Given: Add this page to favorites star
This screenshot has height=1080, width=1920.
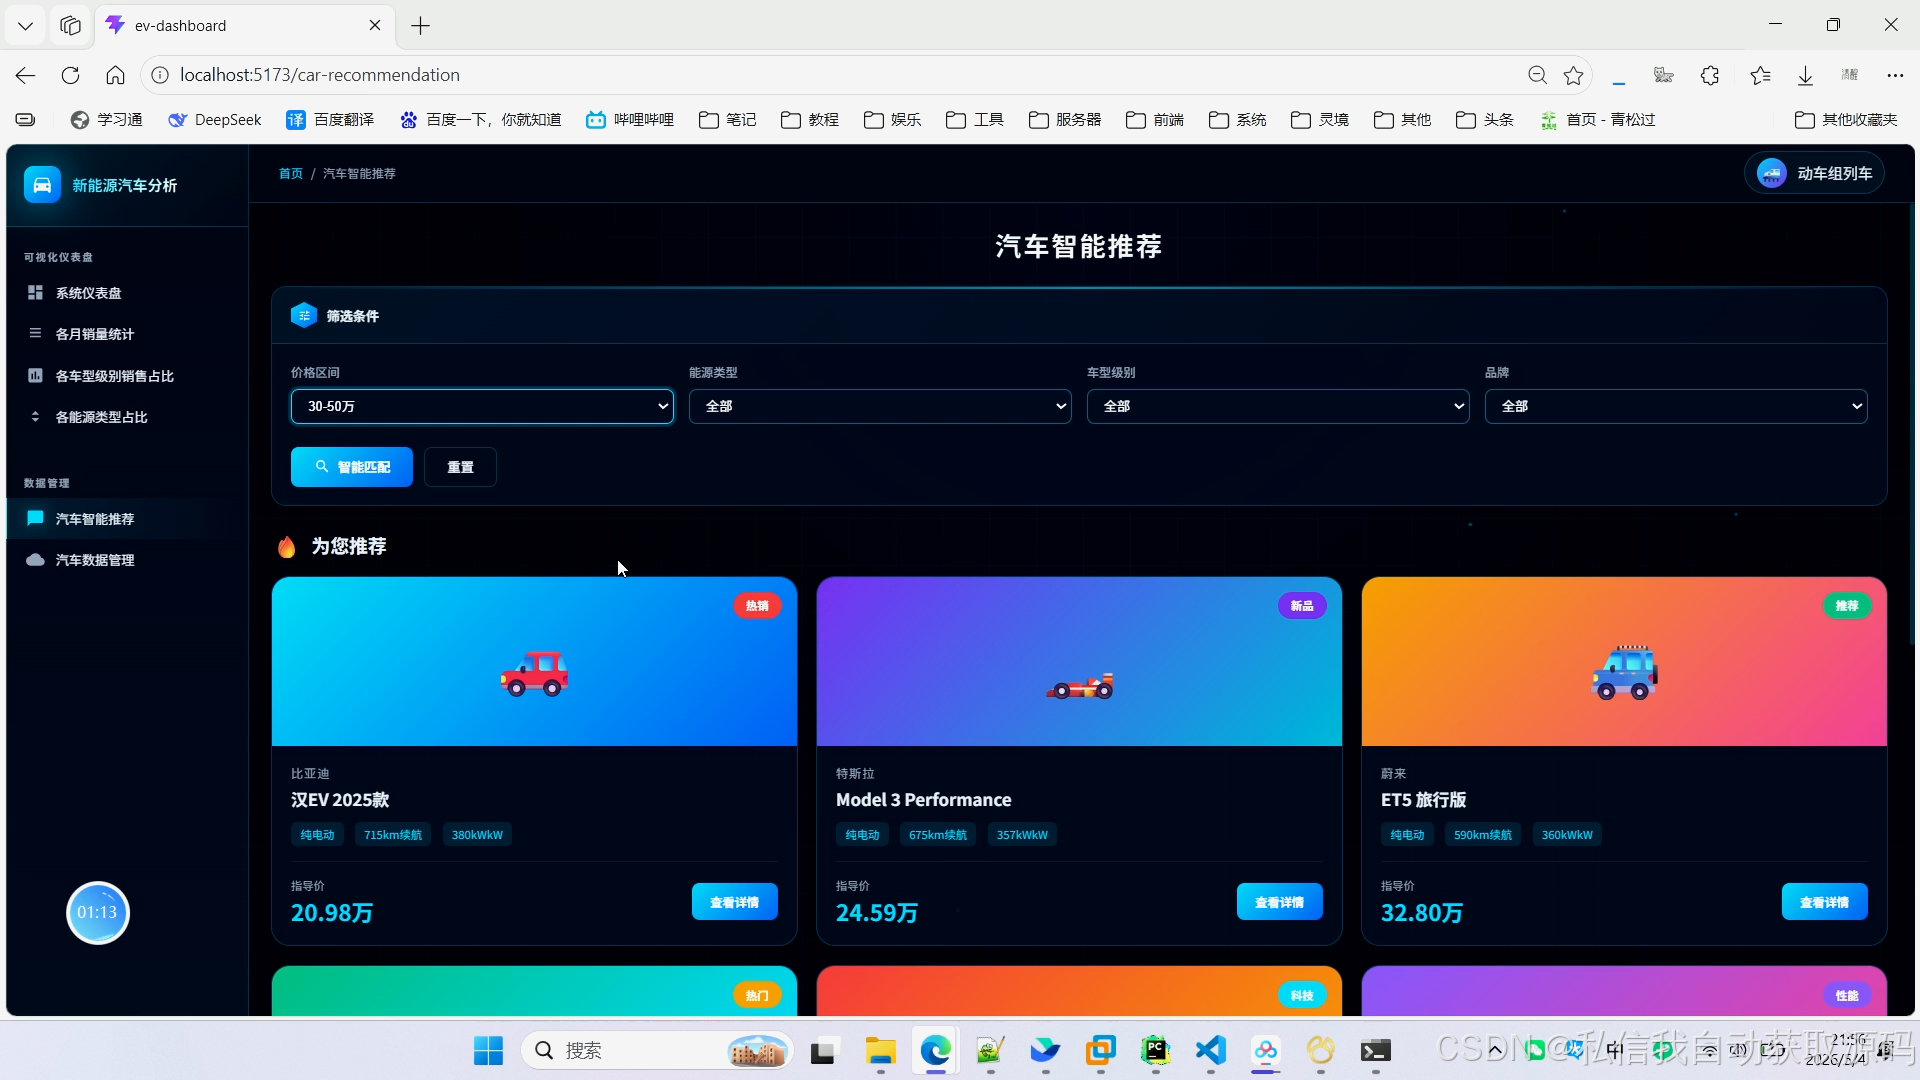Looking at the screenshot, I should [x=1574, y=75].
